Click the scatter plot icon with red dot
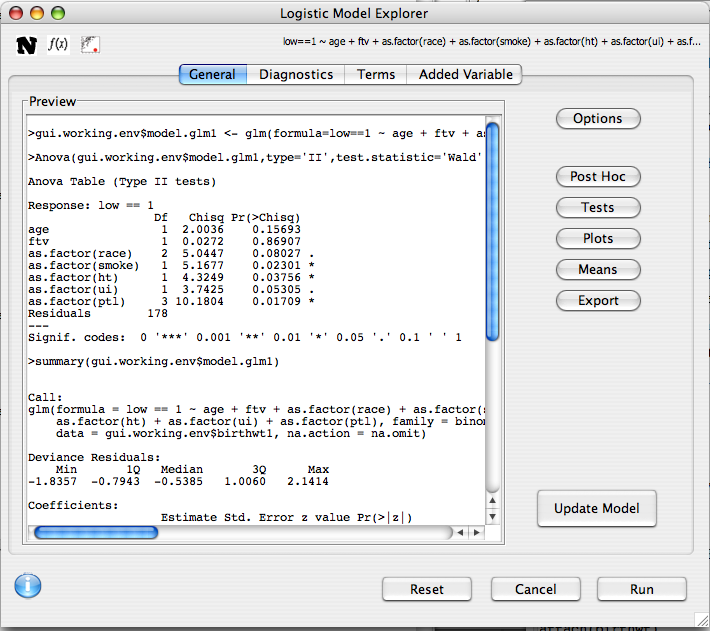The width and height of the screenshot is (710, 631). click(90, 45)
